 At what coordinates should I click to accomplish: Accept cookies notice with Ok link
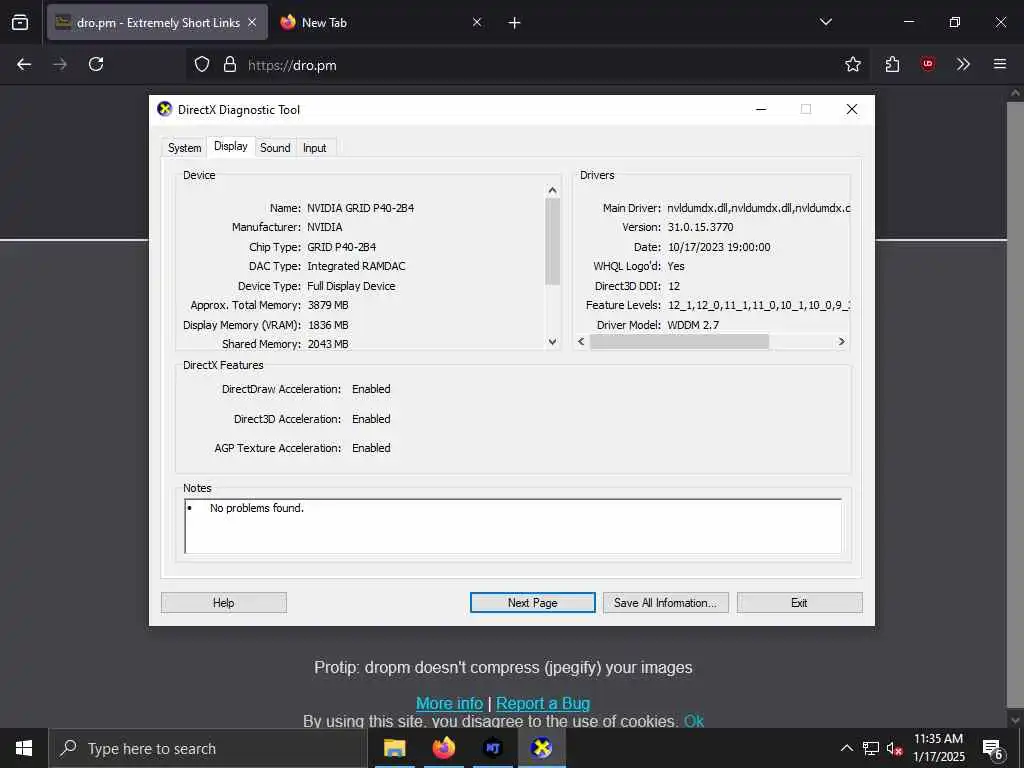point(694,721)
